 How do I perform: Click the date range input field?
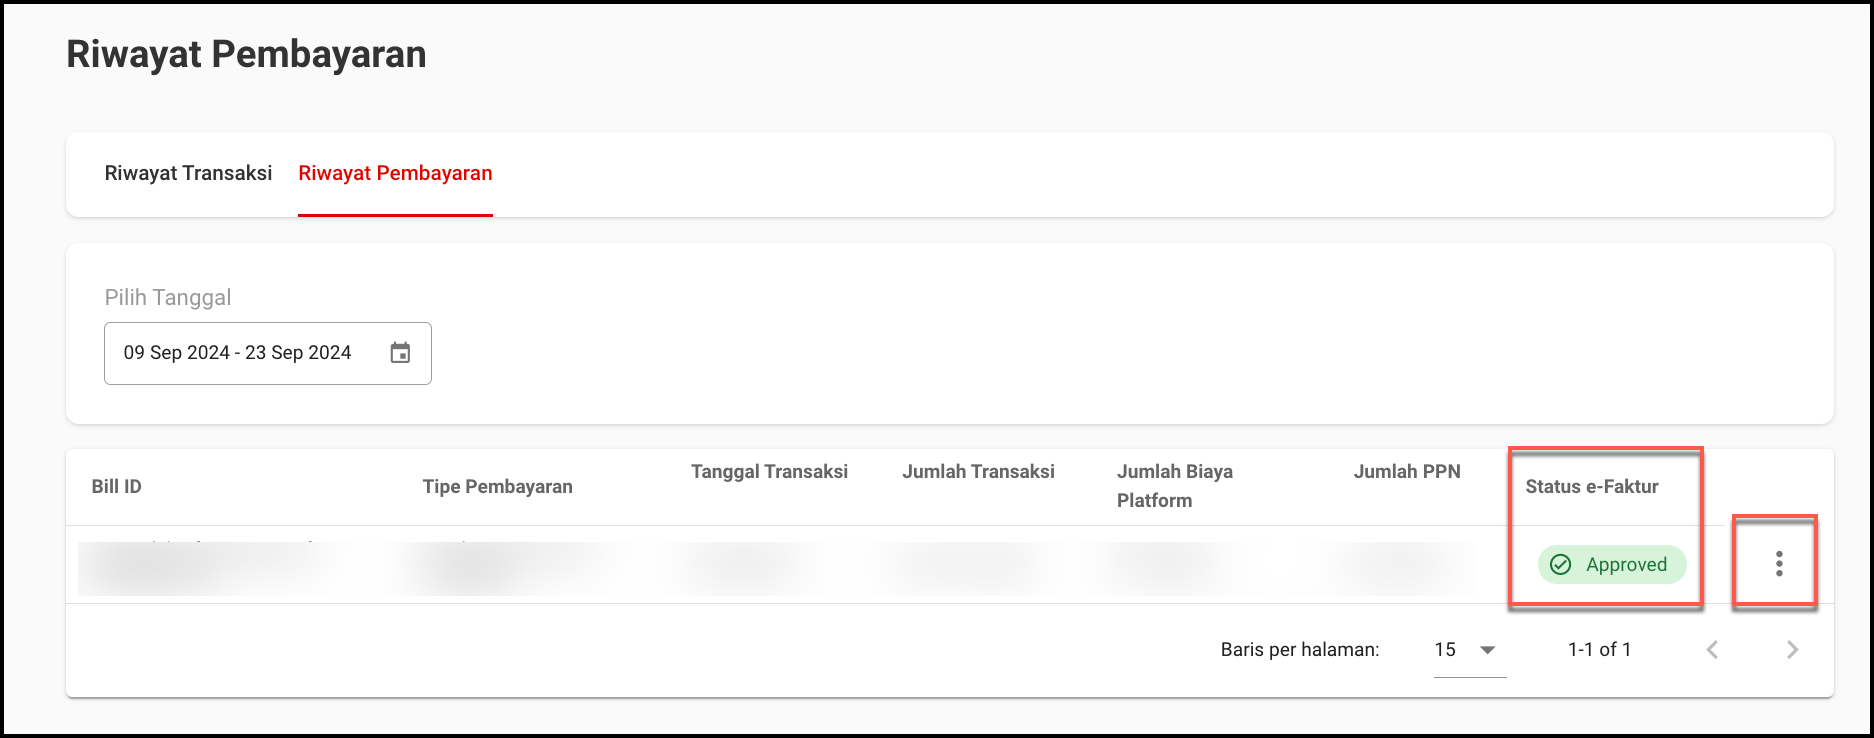(238, 353)
